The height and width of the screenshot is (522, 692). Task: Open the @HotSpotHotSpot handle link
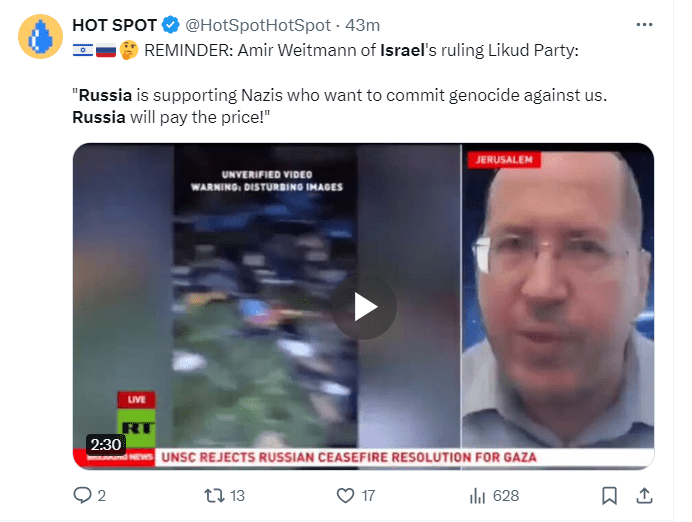pyautogui.click(x=258, y=25)
